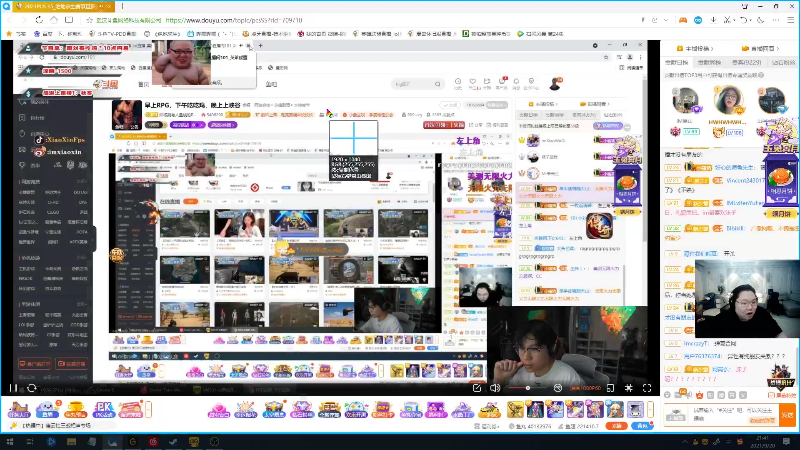Click the orange recharge button below gifts
This screenshot has height=450, width=800.
click(616, 426)
